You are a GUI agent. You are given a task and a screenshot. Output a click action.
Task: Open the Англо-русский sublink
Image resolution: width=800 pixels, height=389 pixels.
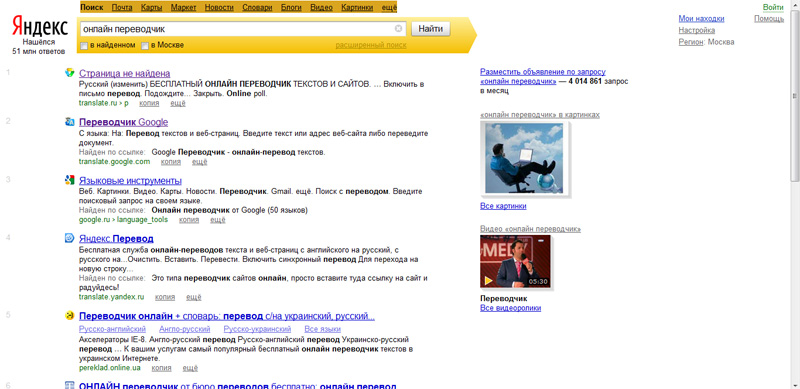point(185,329)
